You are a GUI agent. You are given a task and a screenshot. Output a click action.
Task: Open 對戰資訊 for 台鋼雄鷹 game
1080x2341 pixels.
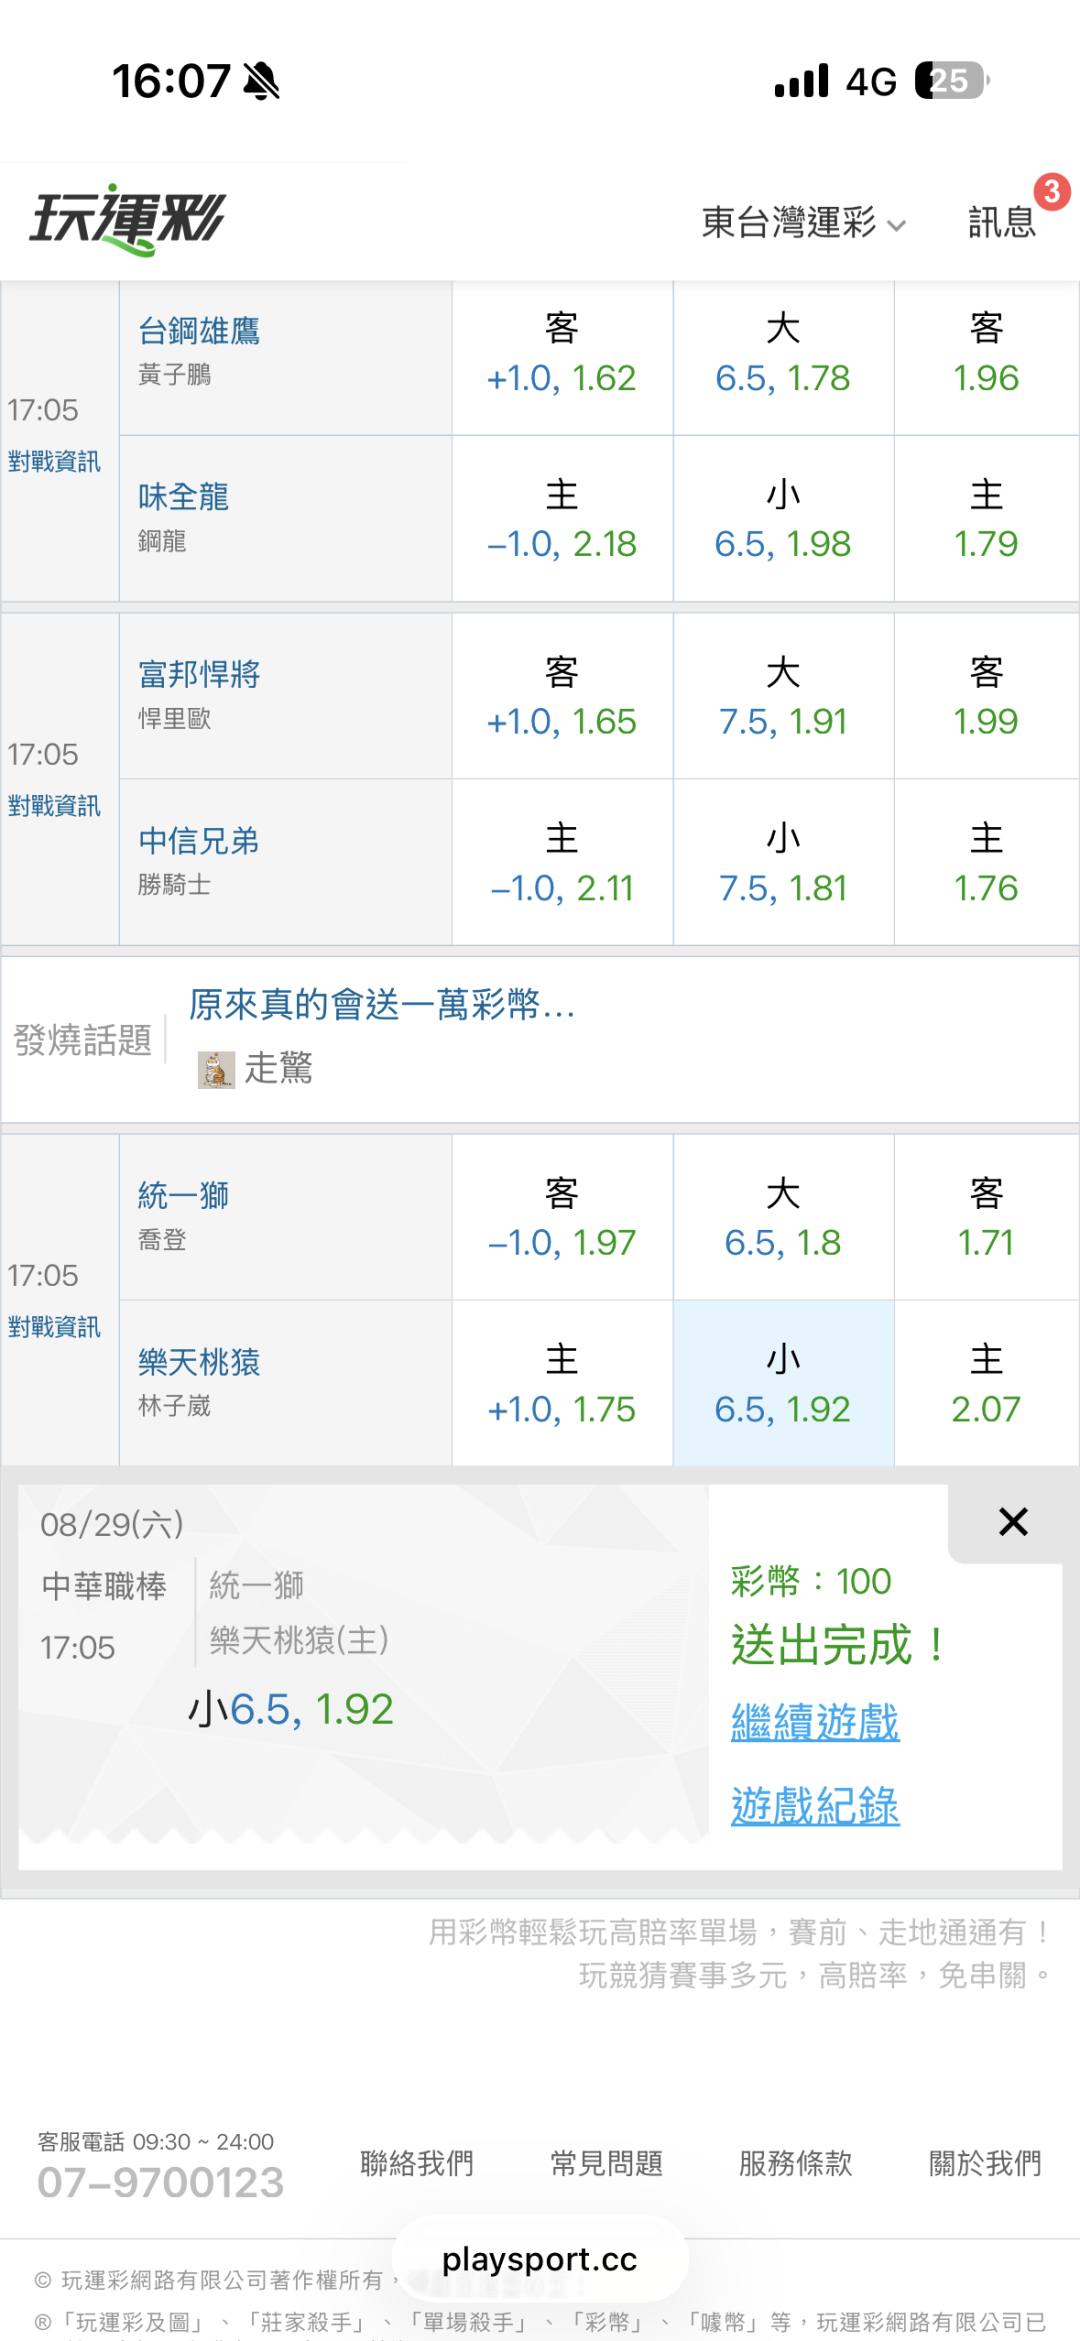click(54, 461)
